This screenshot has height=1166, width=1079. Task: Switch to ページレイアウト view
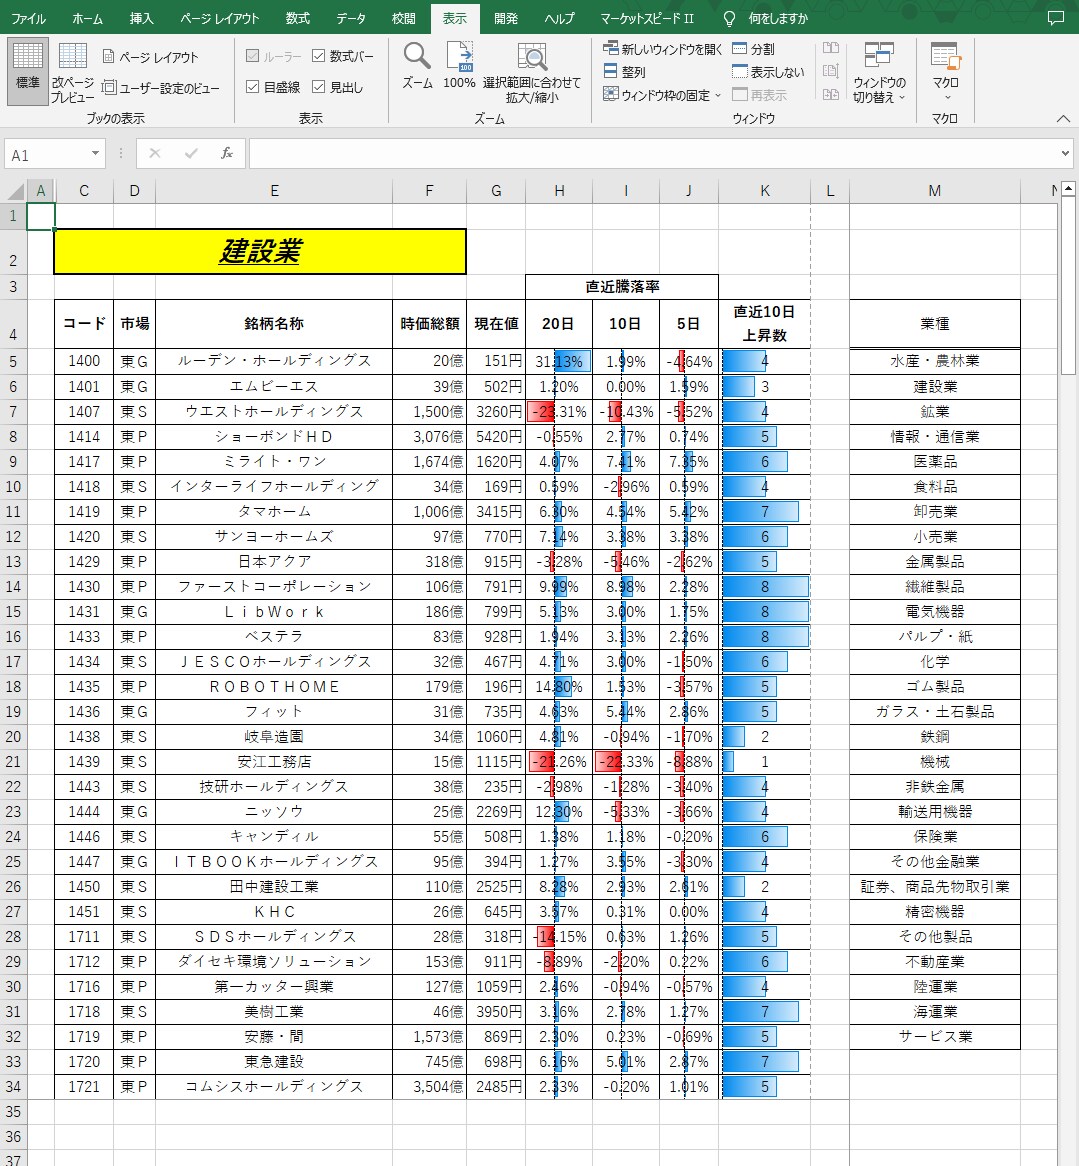(151, 57)
